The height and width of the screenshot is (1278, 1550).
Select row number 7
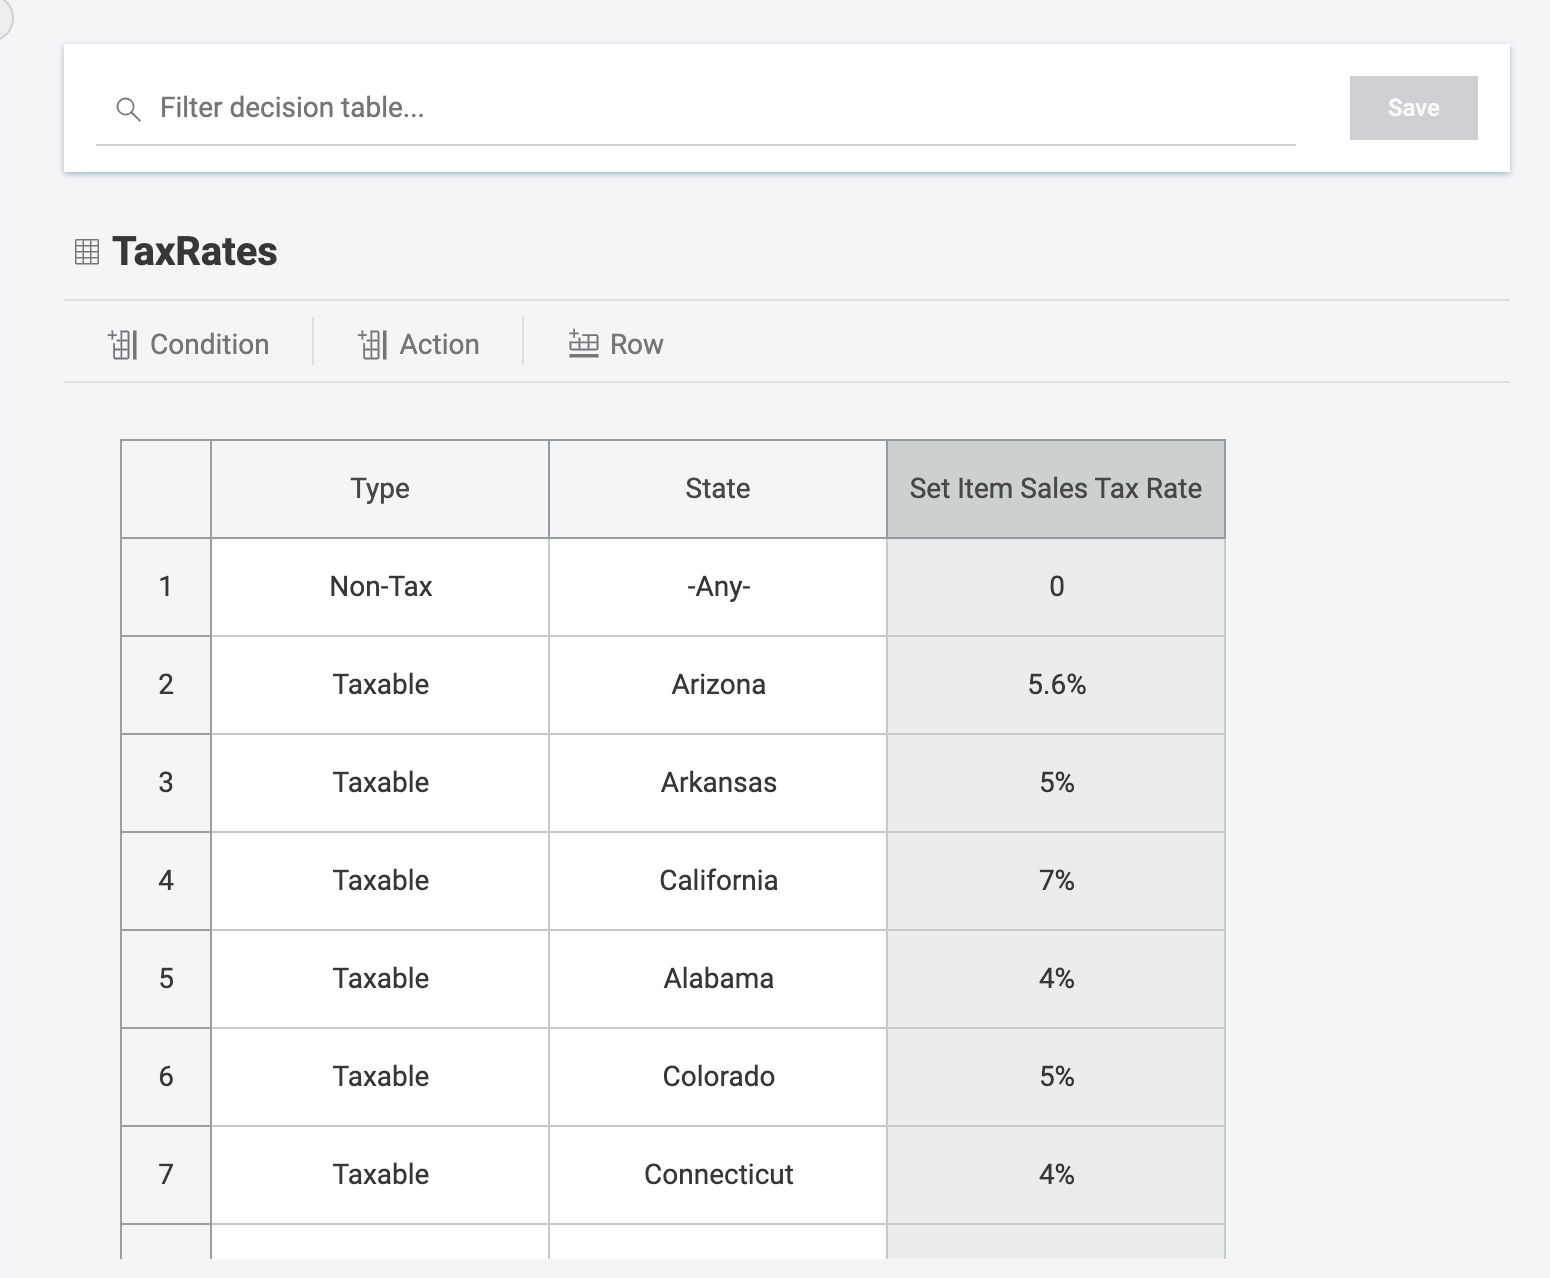(x=166, y=1175)
